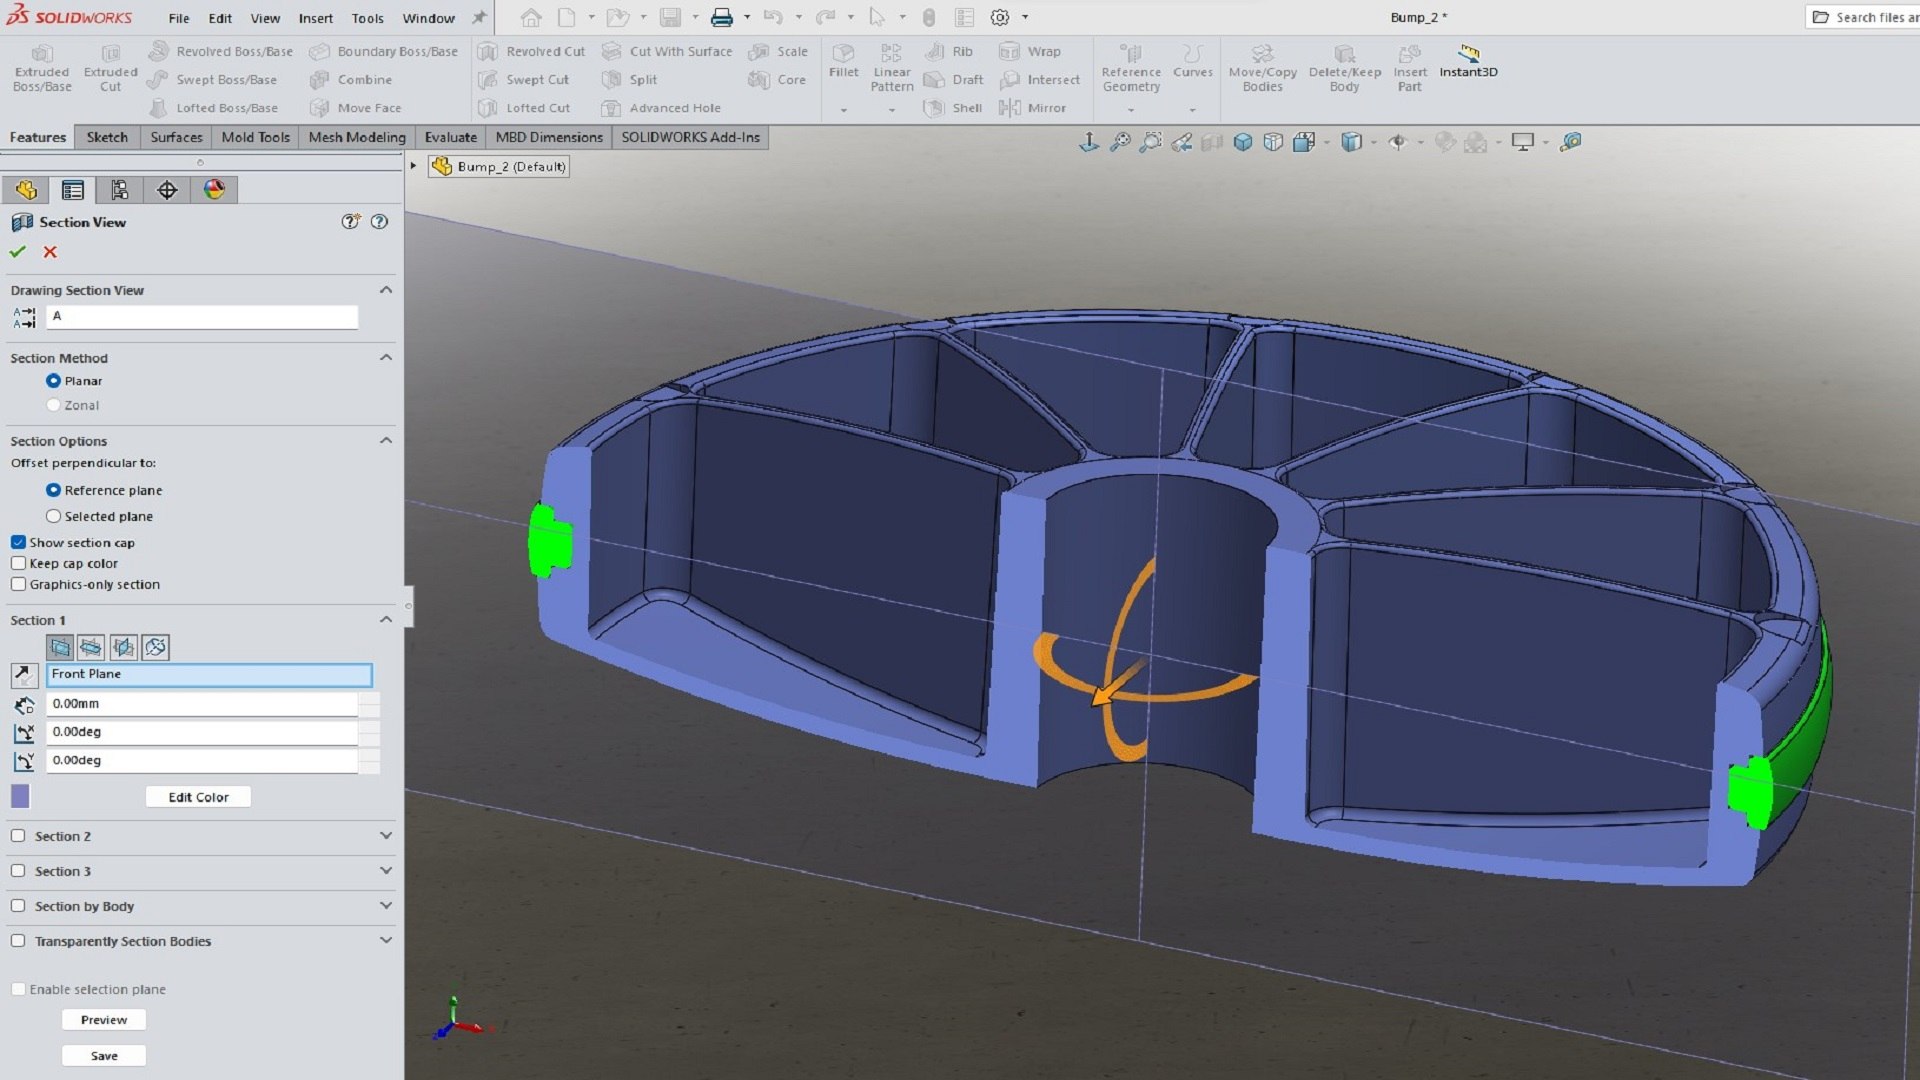Select the Swept Cut tool
This screenshot has width=1920, height=1080.
[523, 79]
